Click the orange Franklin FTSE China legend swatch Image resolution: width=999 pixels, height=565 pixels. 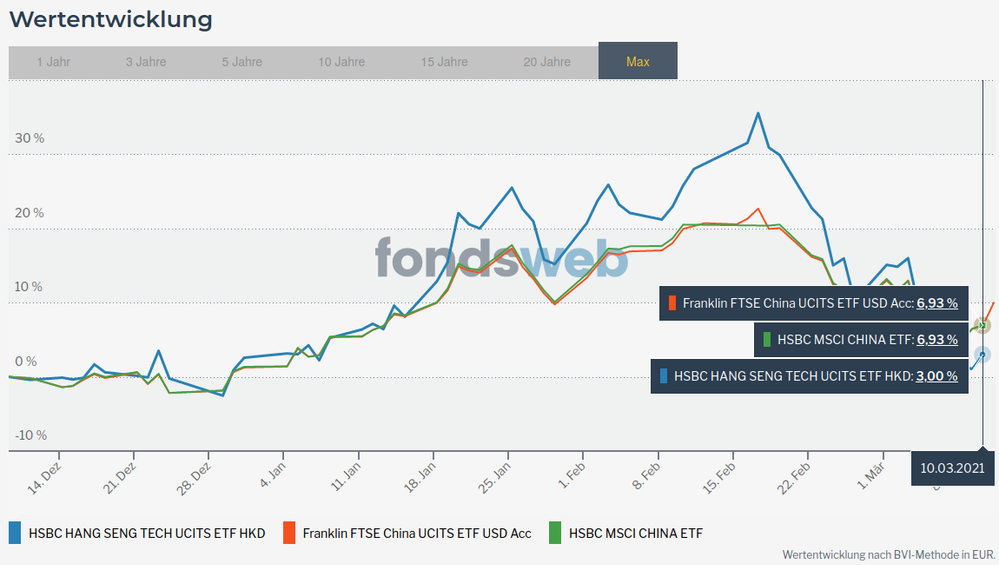290,533
